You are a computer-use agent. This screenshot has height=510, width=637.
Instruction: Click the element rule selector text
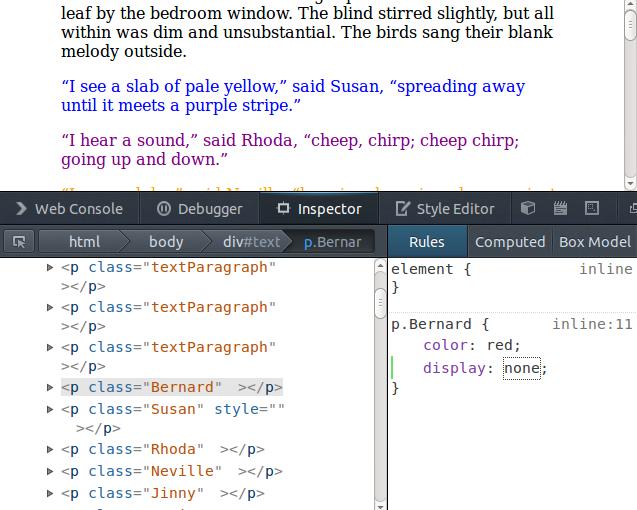click(422, 269)
